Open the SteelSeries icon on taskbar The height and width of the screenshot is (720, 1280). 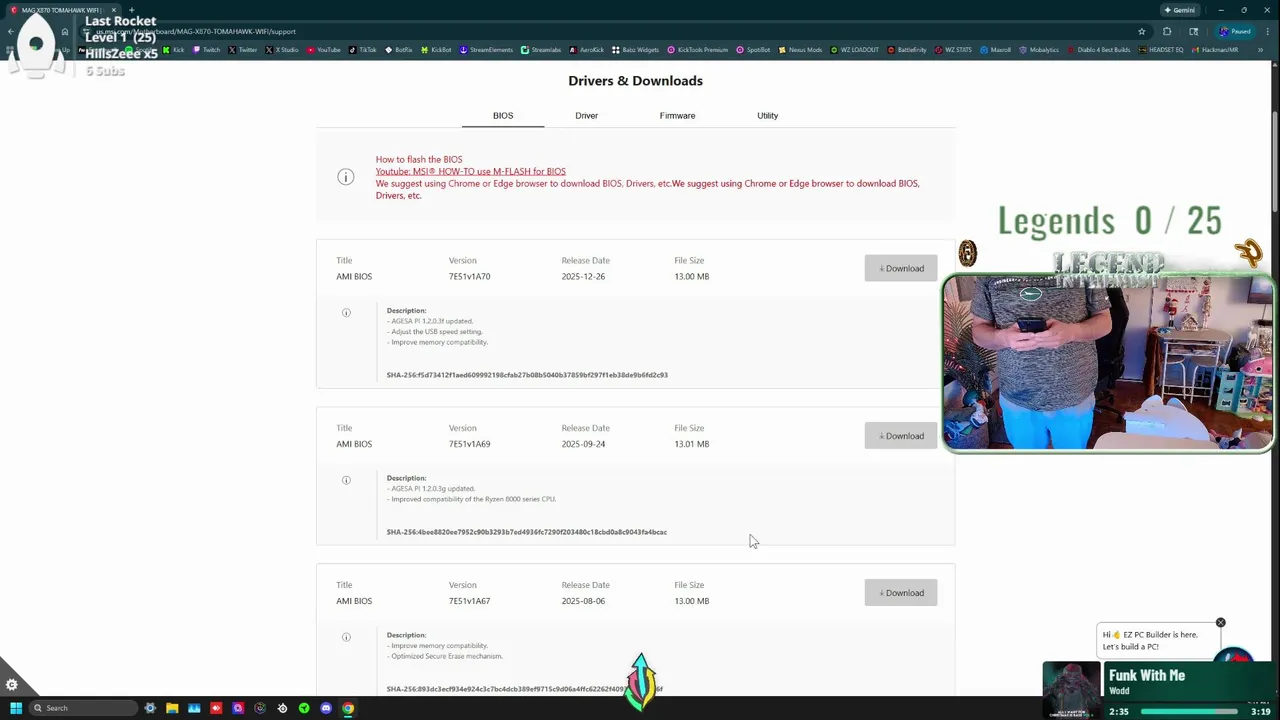pos(282,708)
